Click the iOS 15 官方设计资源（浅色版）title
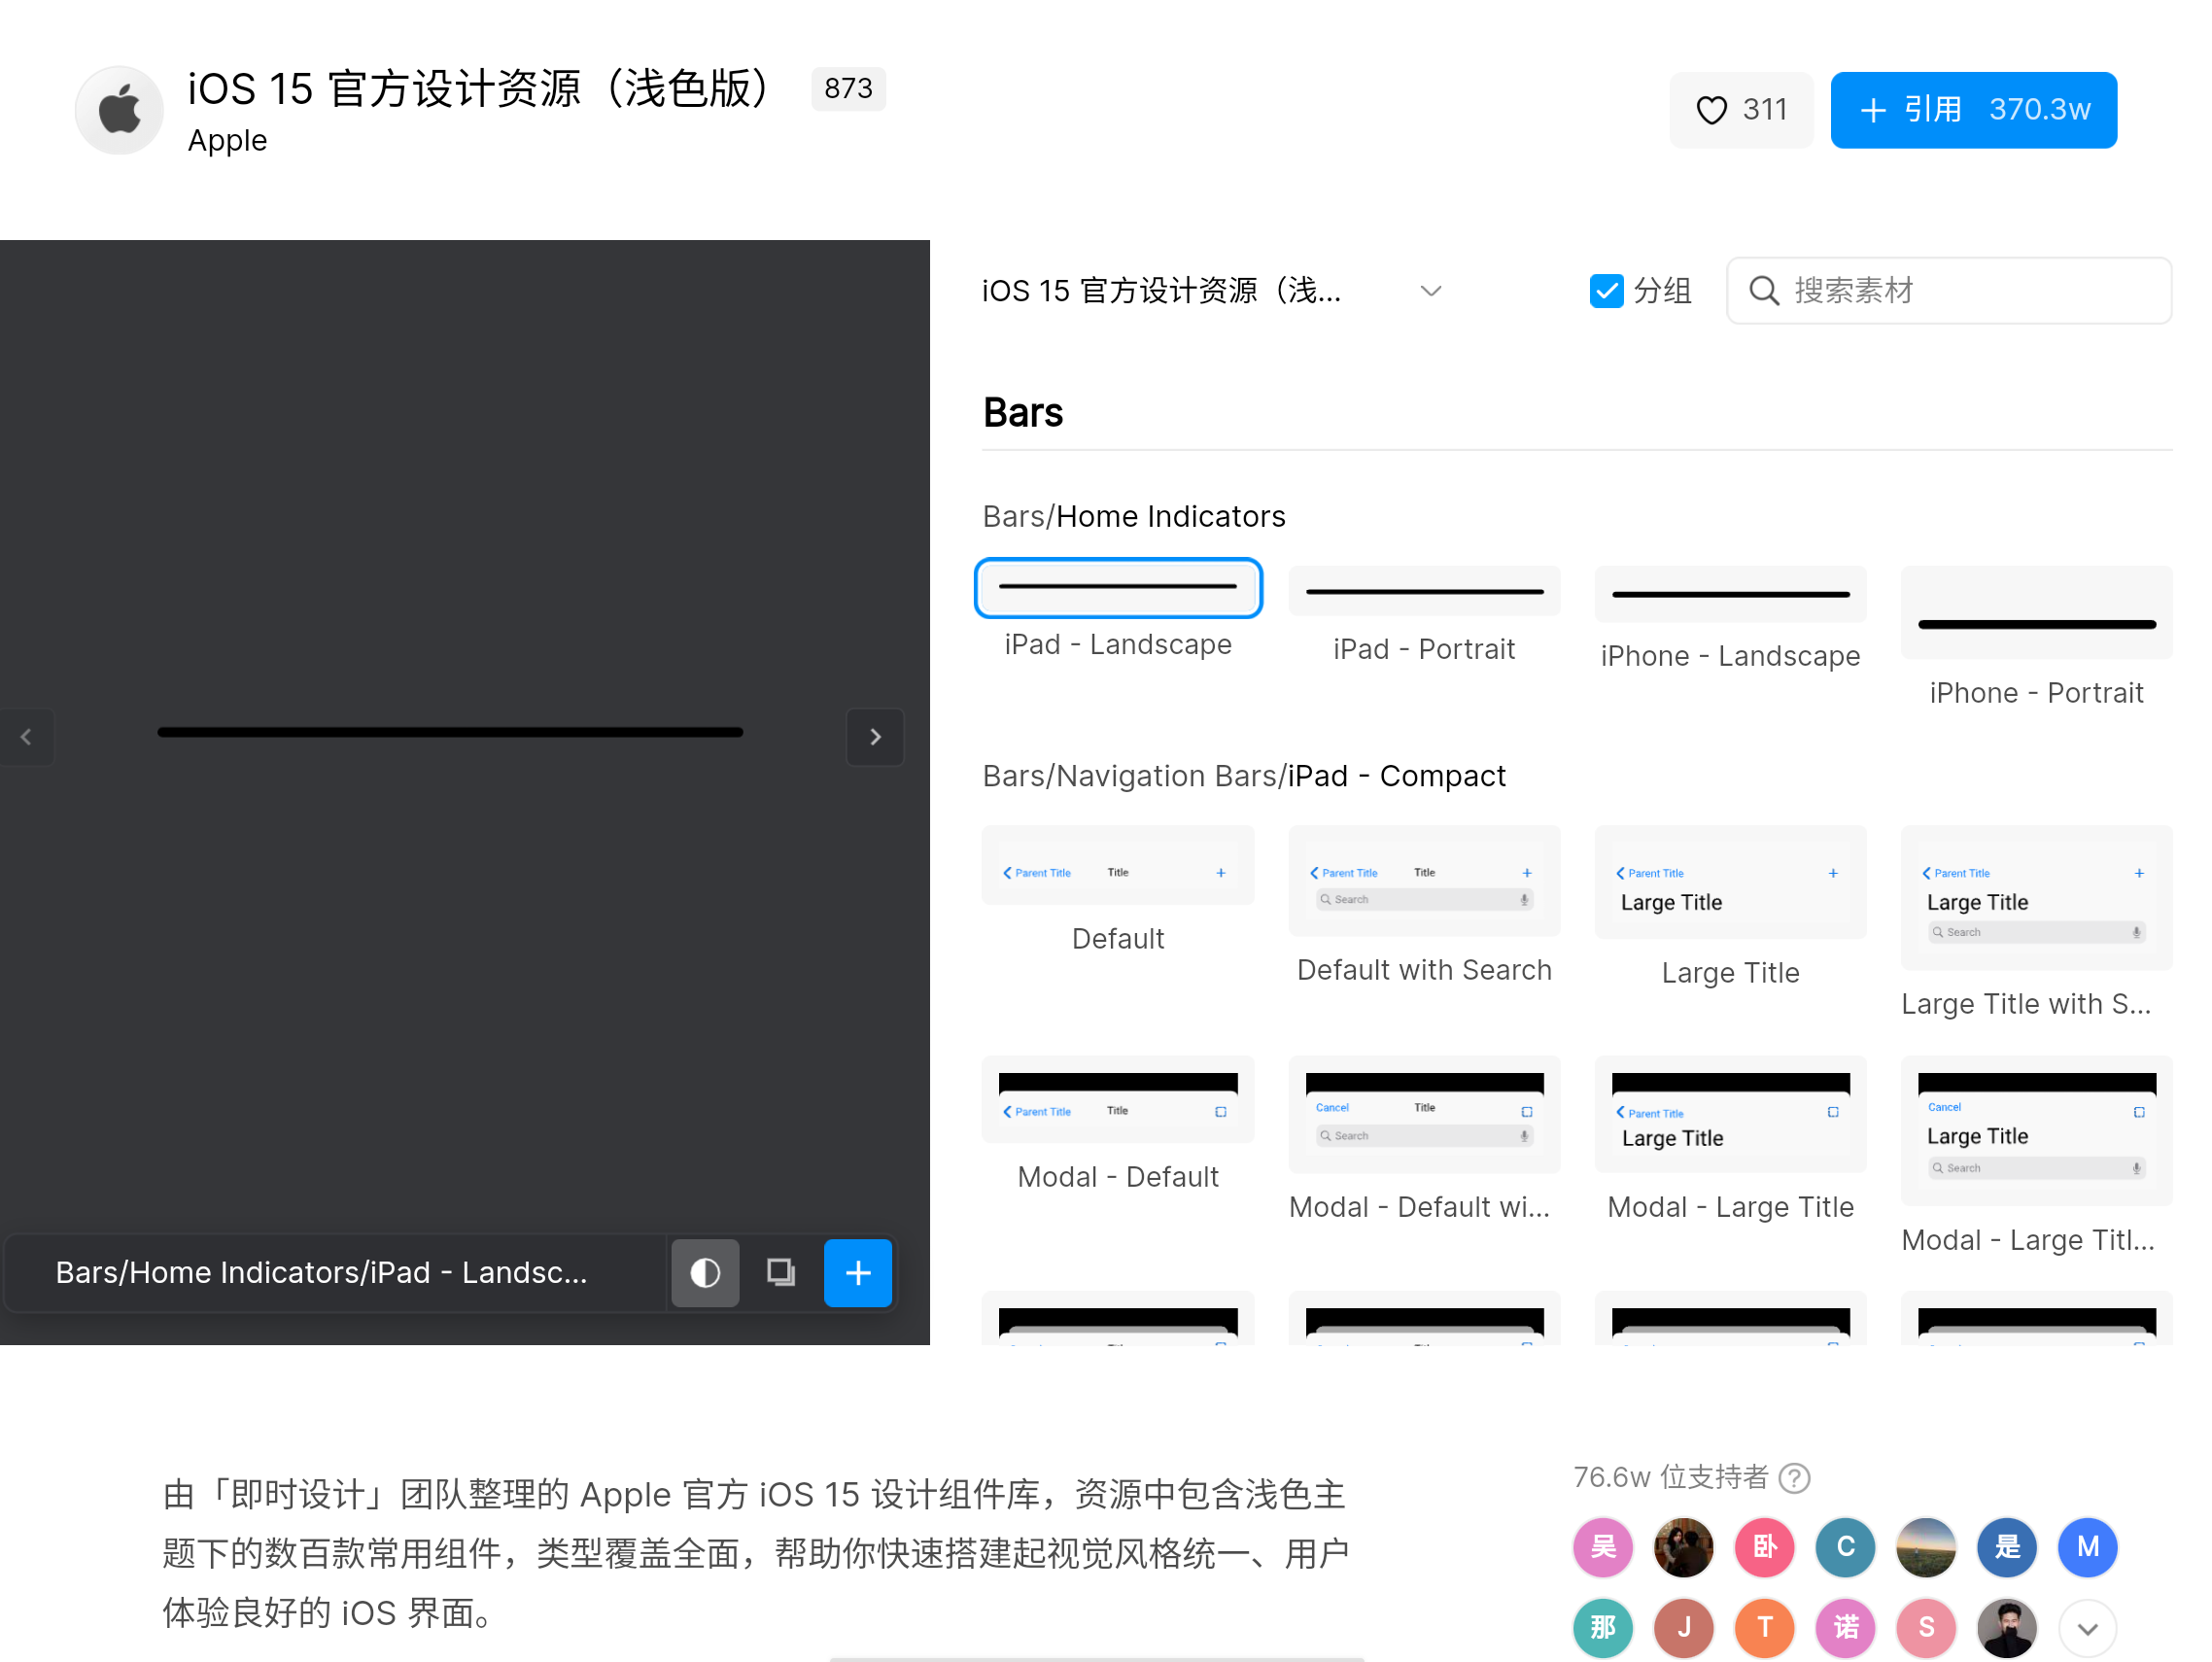 tap(480, 89)
